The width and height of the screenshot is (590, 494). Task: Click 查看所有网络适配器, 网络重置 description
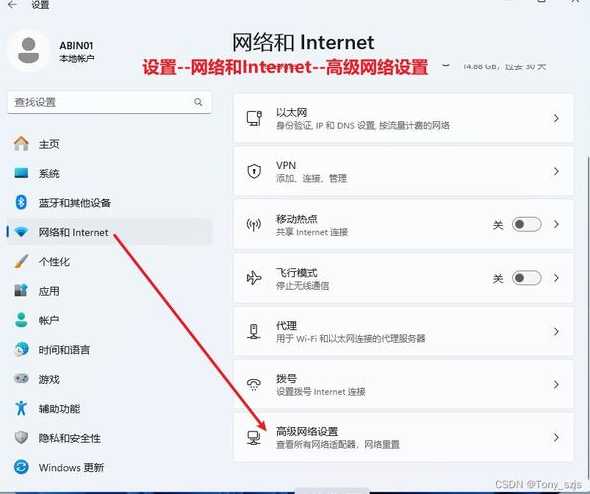[338, 444]
